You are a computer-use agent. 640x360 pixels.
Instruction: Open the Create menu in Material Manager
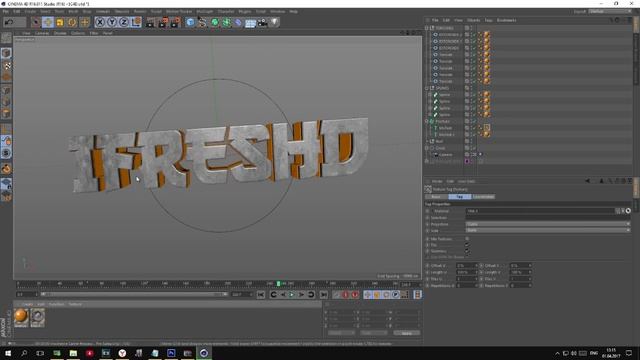pos(27,304)
